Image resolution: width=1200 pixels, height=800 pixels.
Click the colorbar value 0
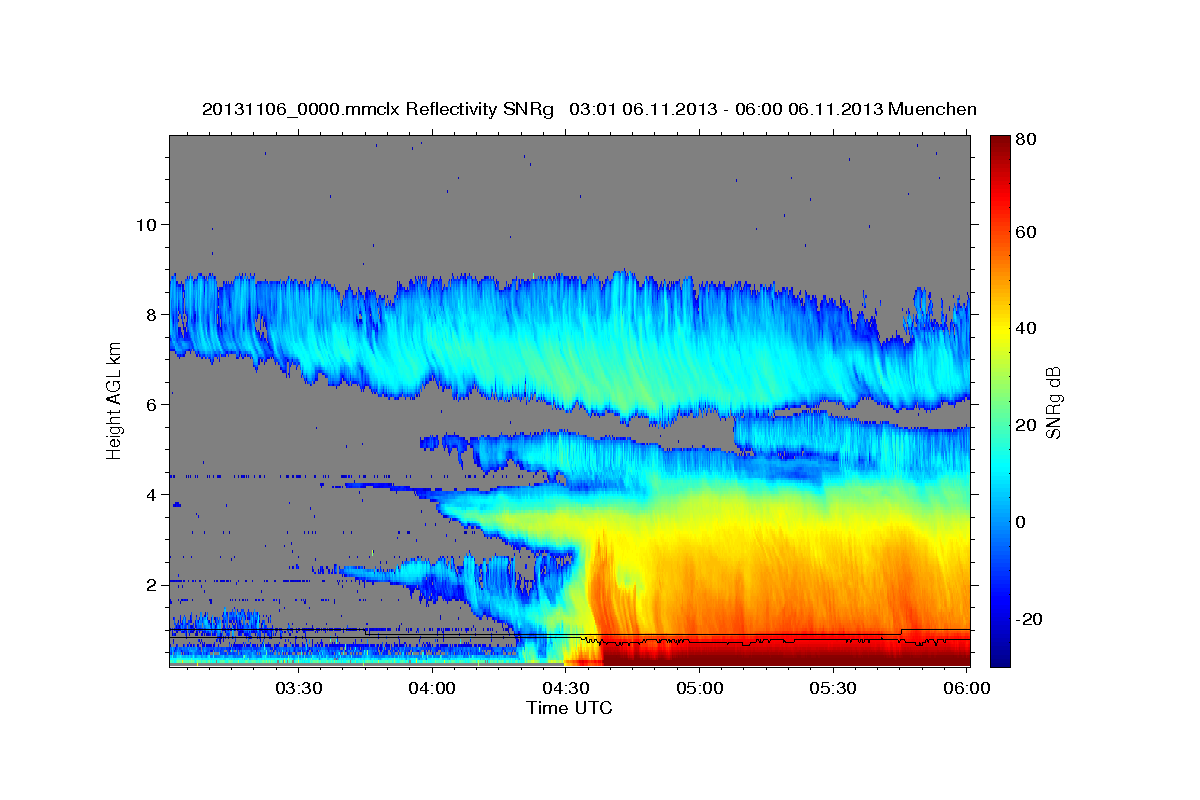tap(1021, 522)
